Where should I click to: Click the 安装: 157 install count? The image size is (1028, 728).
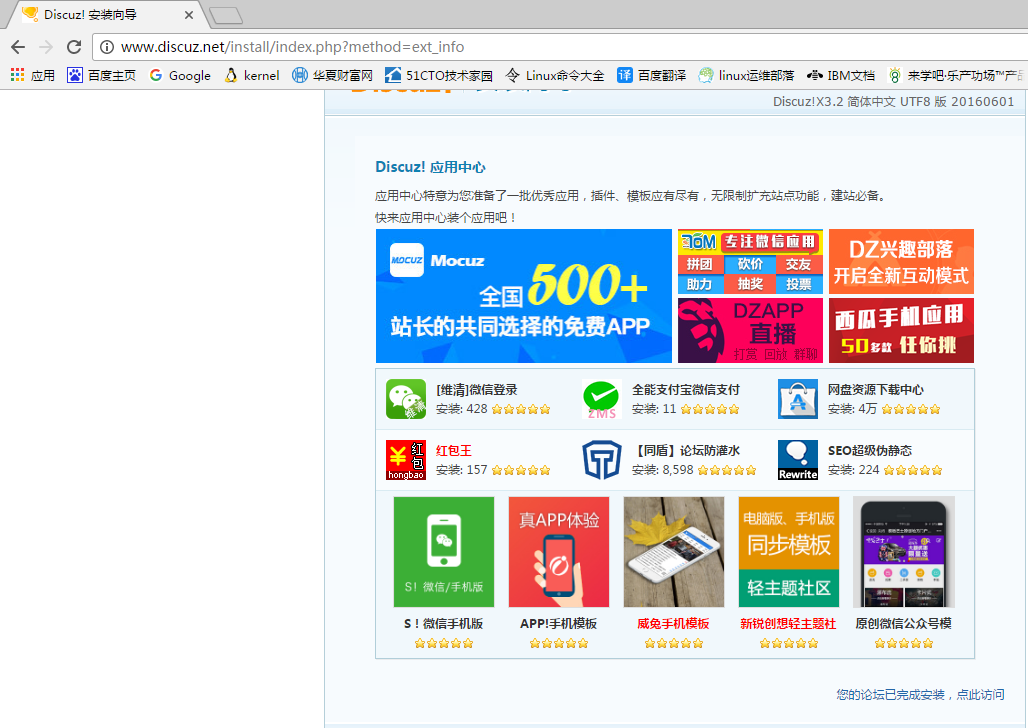coord(462,470)
